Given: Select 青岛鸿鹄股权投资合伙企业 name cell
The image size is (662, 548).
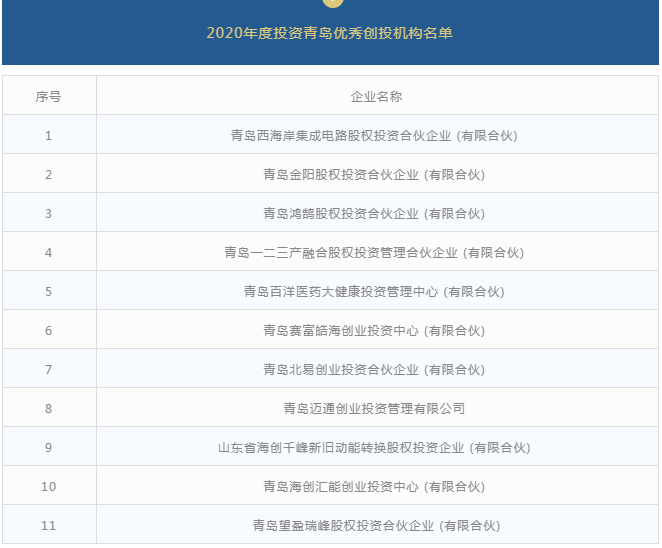Looking at the screenshot, I should pyautogui.click(x=377, y=212).
